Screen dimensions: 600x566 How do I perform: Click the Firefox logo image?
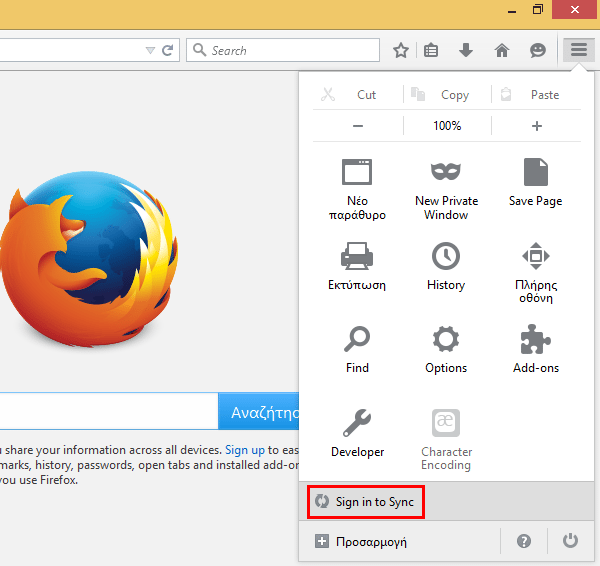89,260
